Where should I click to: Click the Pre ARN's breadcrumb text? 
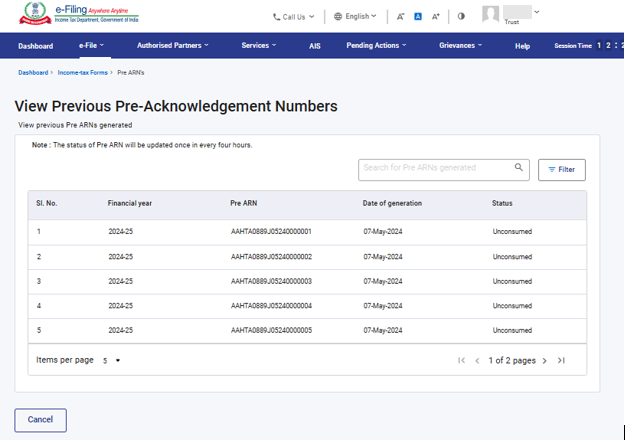pyautogui.click(x=131, y=72)
